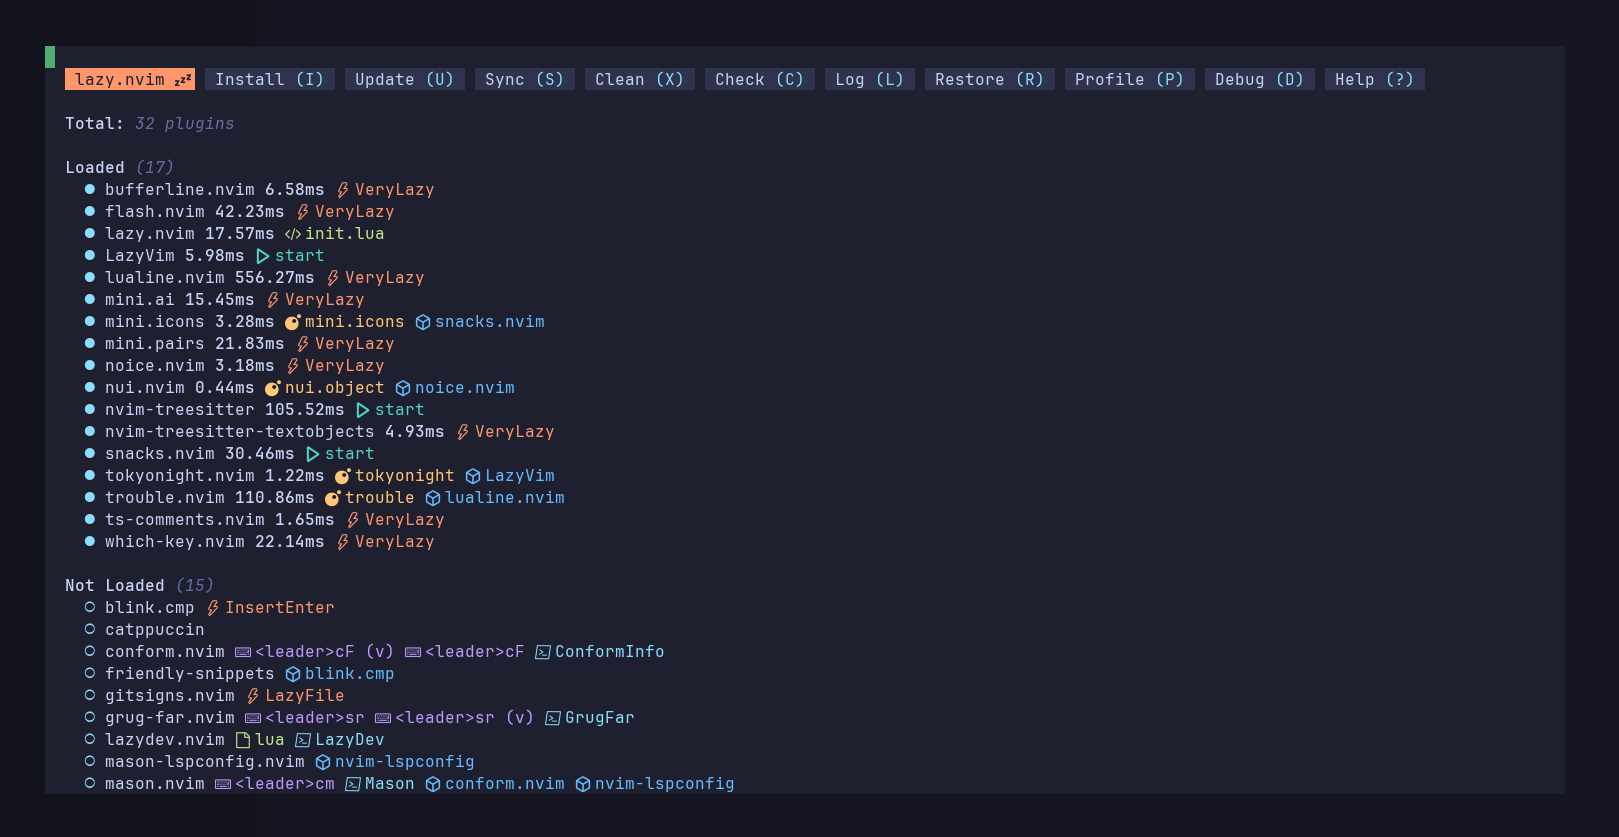Open the Update (U) tab
1619x837 pixels.
tap(405, 79)
